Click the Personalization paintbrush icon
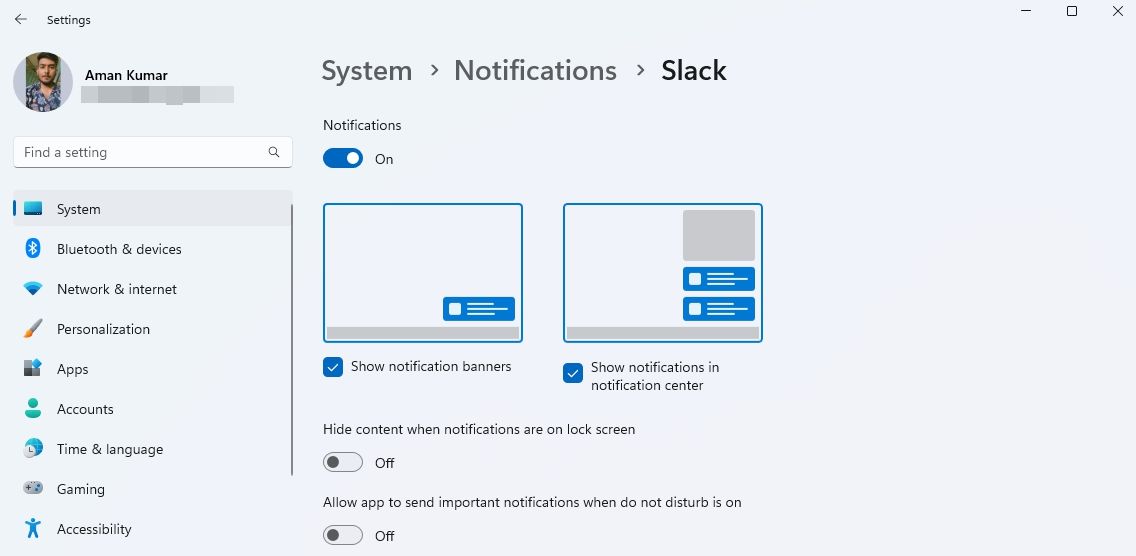The image size is (1136, 556). point(33,329)
